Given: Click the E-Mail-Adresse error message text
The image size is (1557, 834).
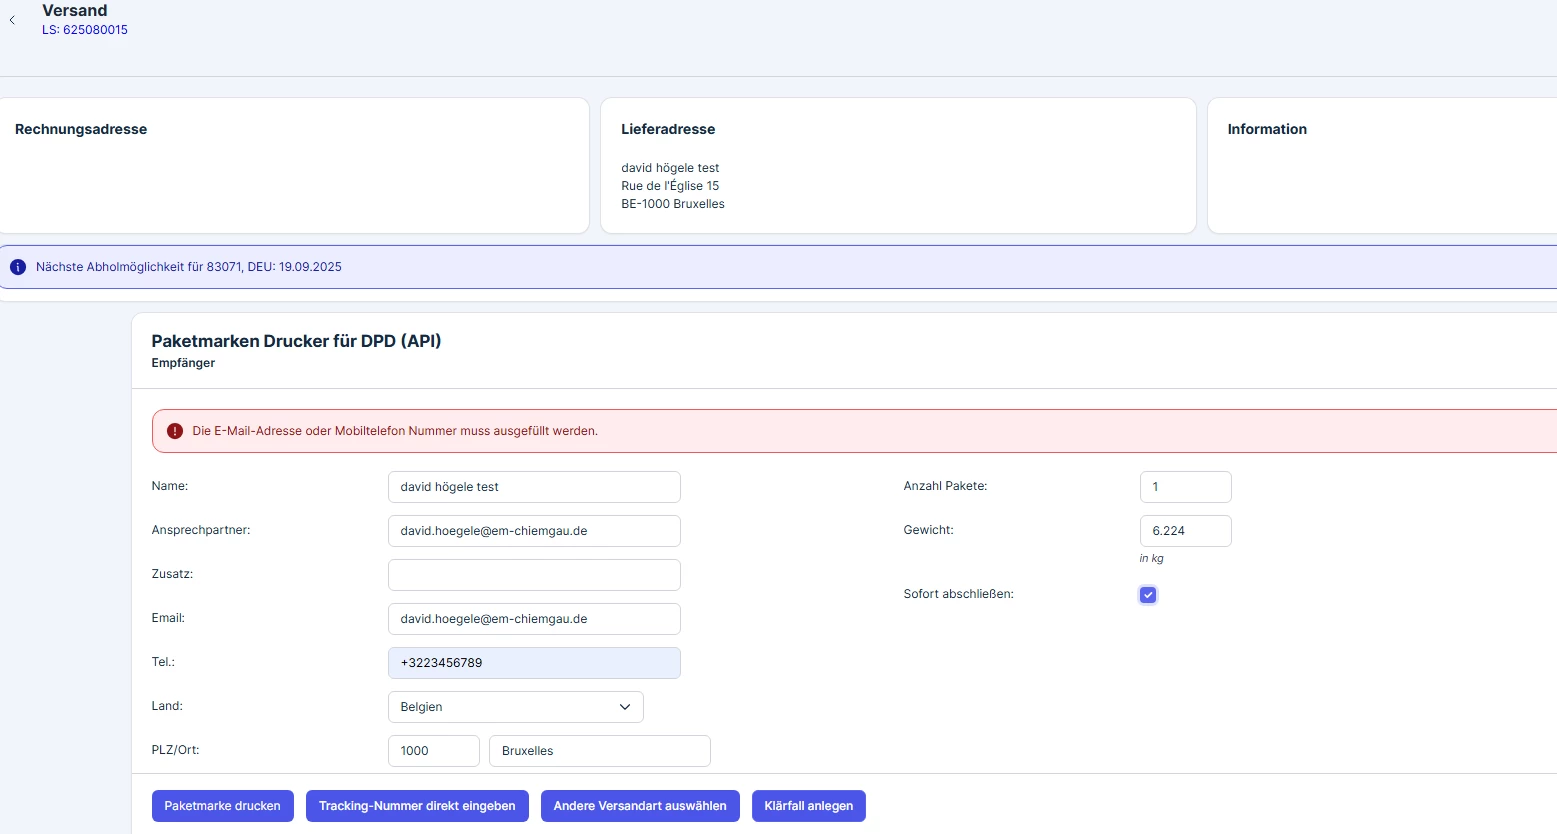Looking at the screenshot, I should click(x=395, y=431).
